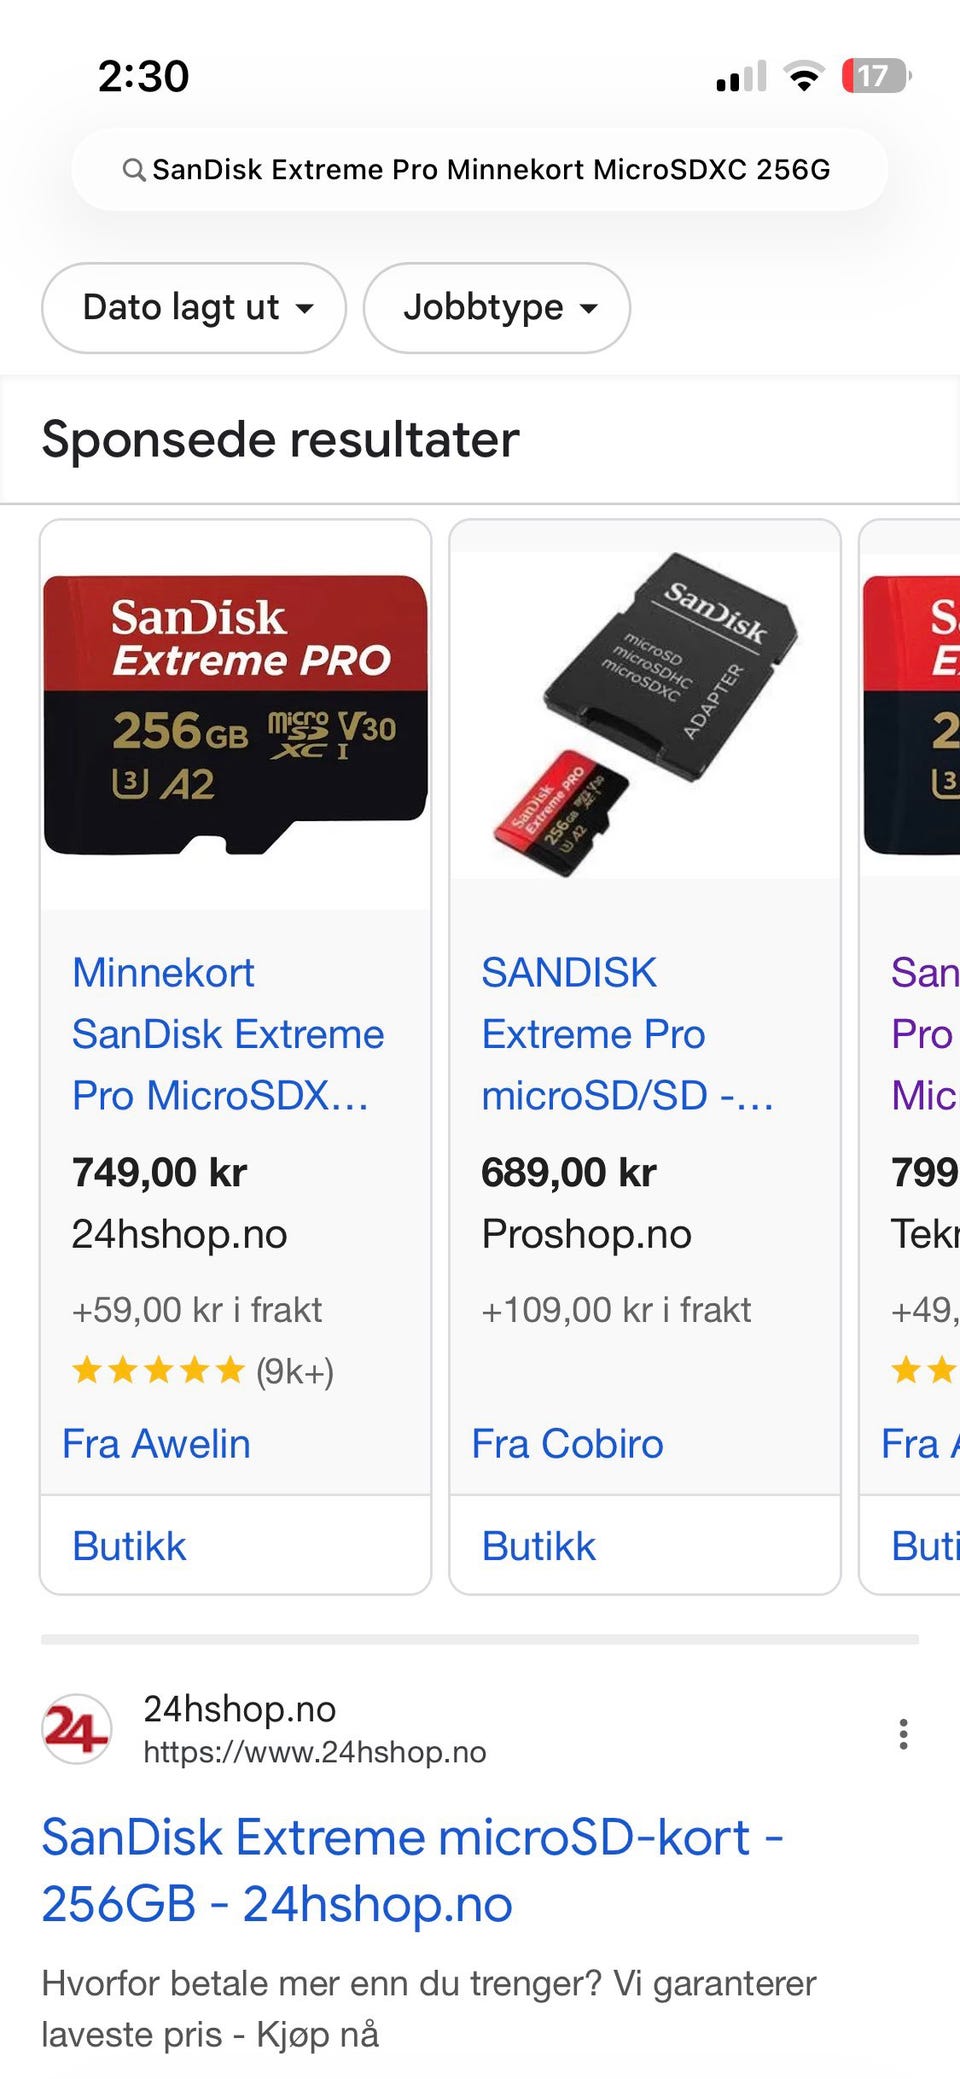Open the SanDisk 256GB card product image
960x2079 pixels.
[235, 715]
